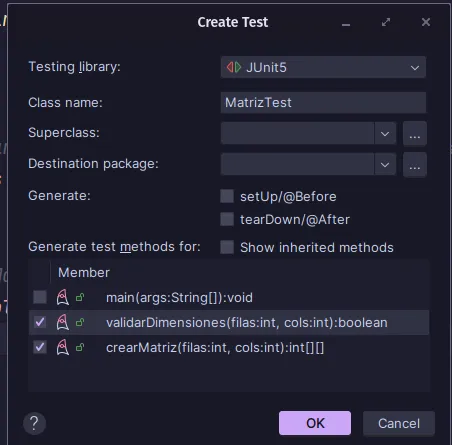Click the method icon beside validarDimensiones
452x445 pixels.
click(62, 322)
